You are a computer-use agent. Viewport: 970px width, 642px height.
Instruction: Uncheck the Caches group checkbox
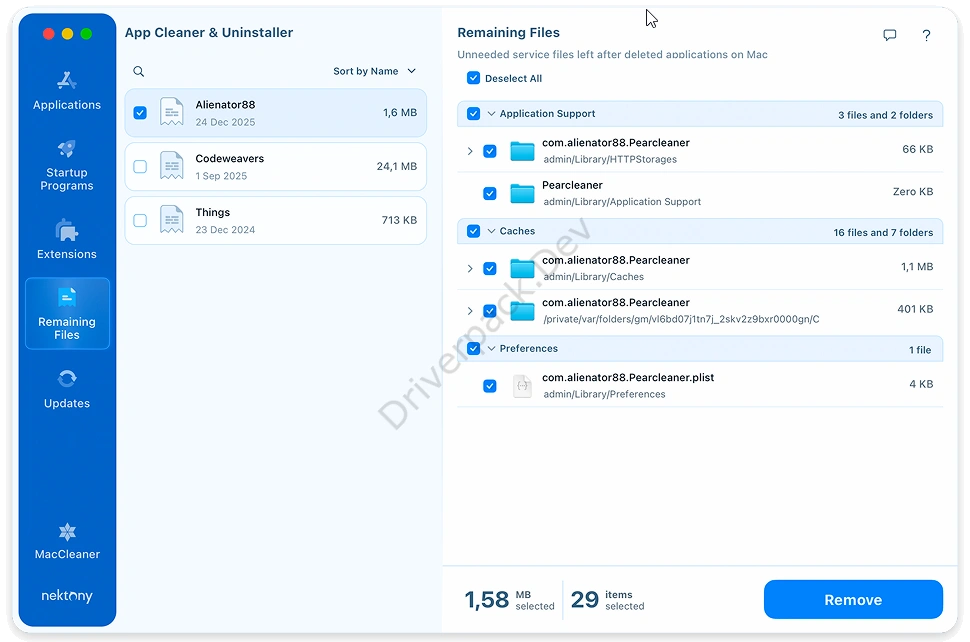[473, 231]
